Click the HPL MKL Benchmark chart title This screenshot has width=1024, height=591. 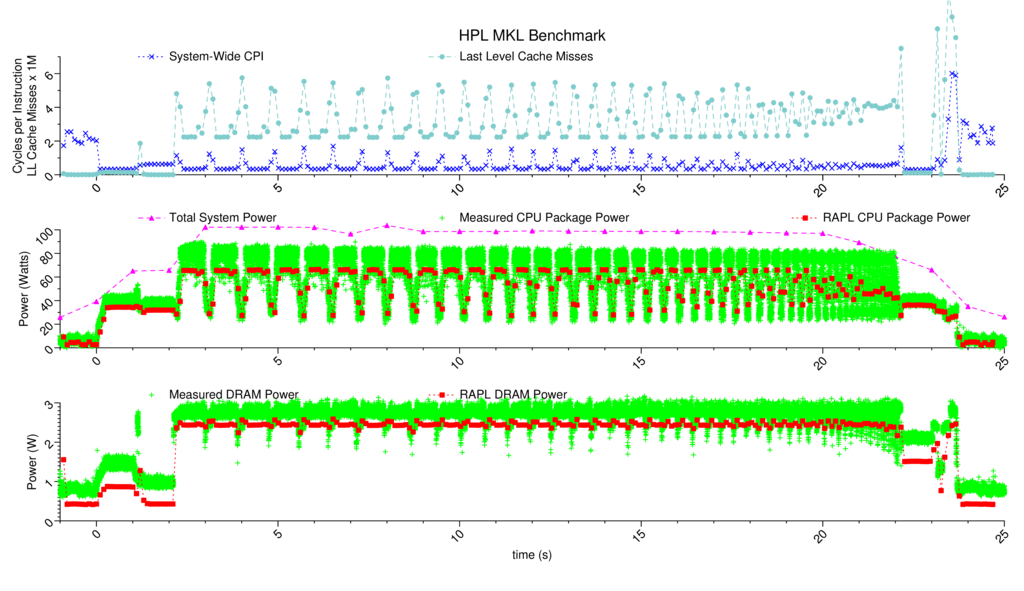tap(532, 35)
